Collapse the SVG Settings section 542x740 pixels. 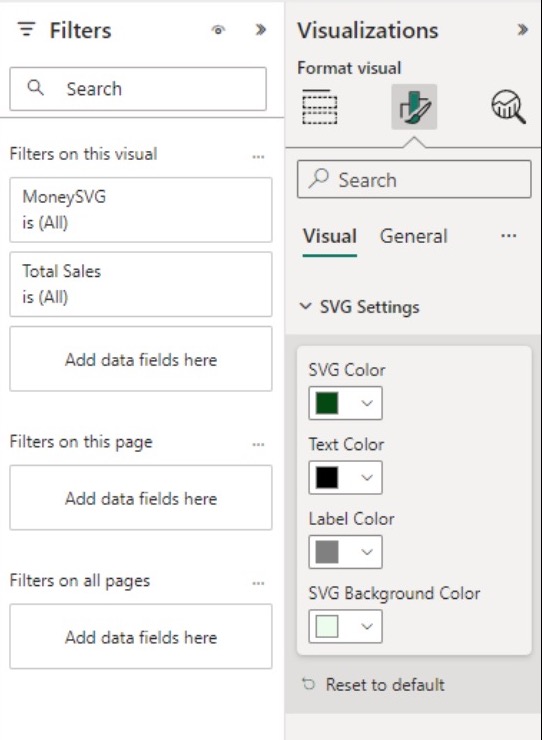tap(305, 306)
